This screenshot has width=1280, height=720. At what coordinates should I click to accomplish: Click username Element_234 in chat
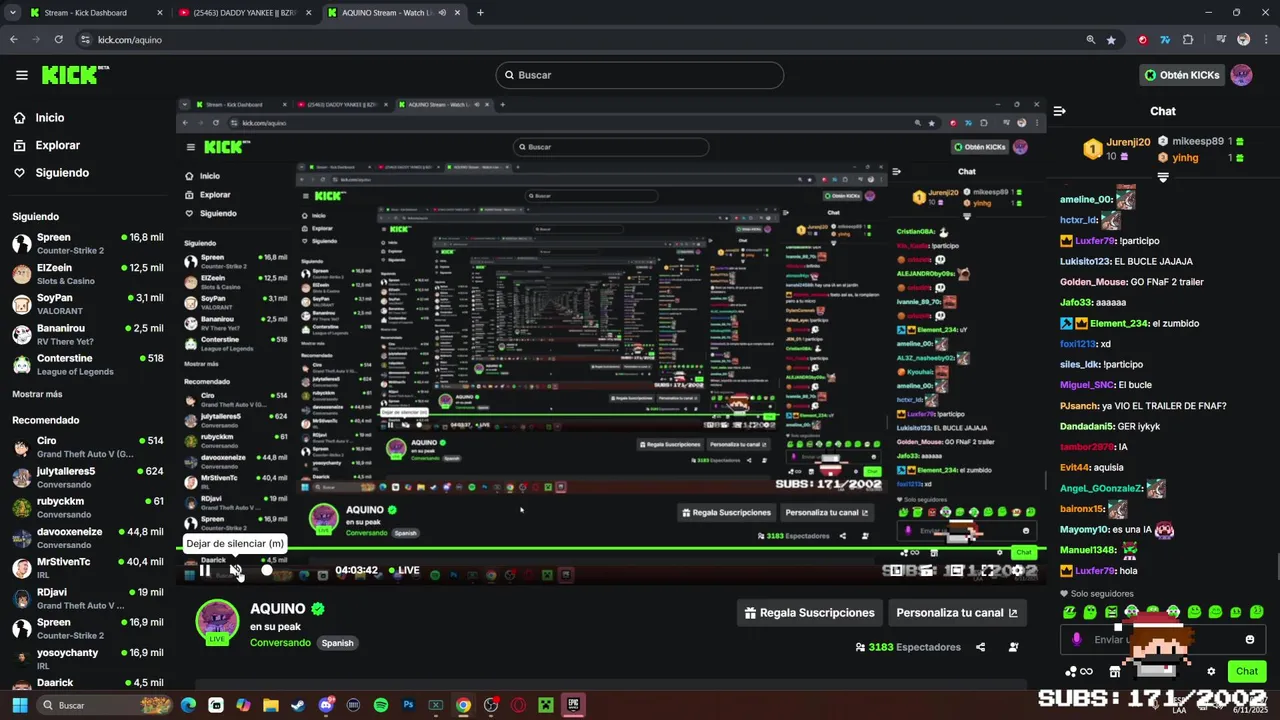pos(1119,323)
